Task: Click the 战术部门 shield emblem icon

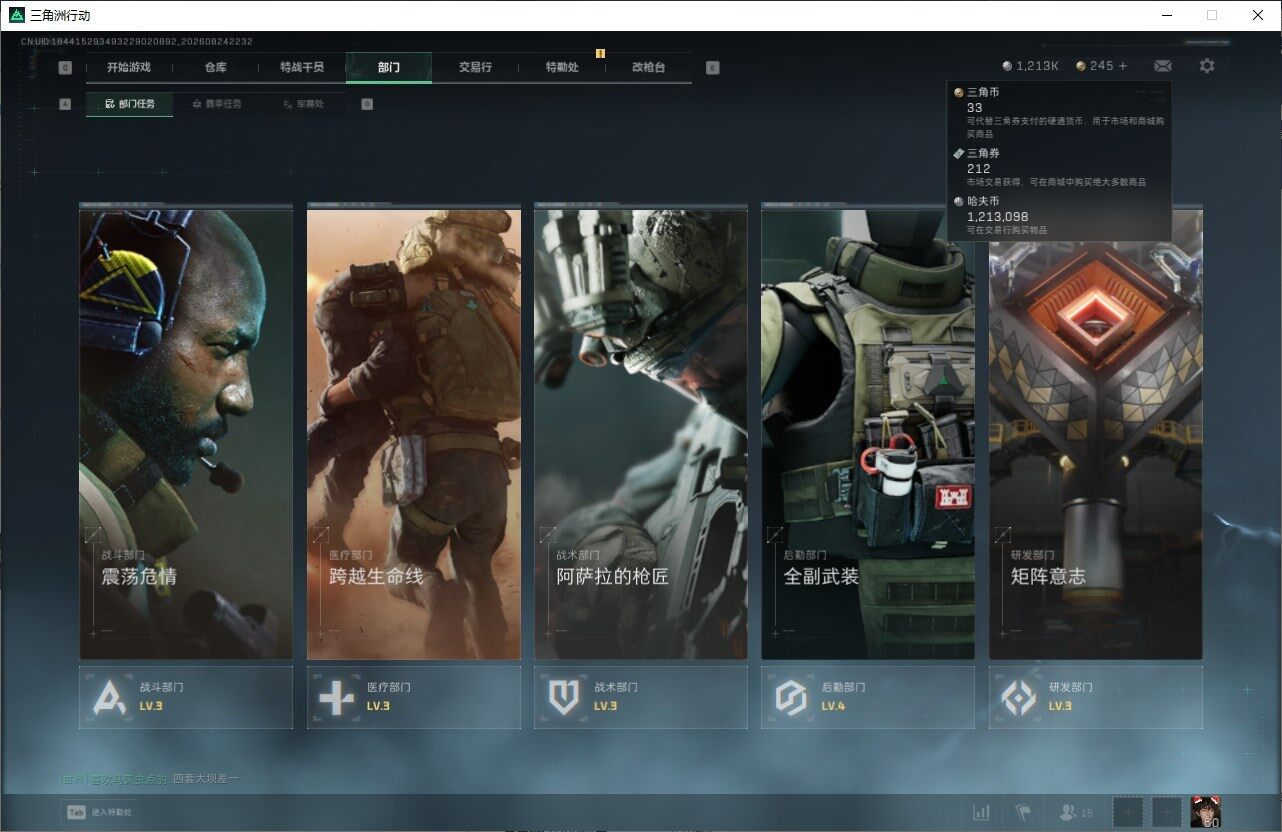Action: coord(564,697)
